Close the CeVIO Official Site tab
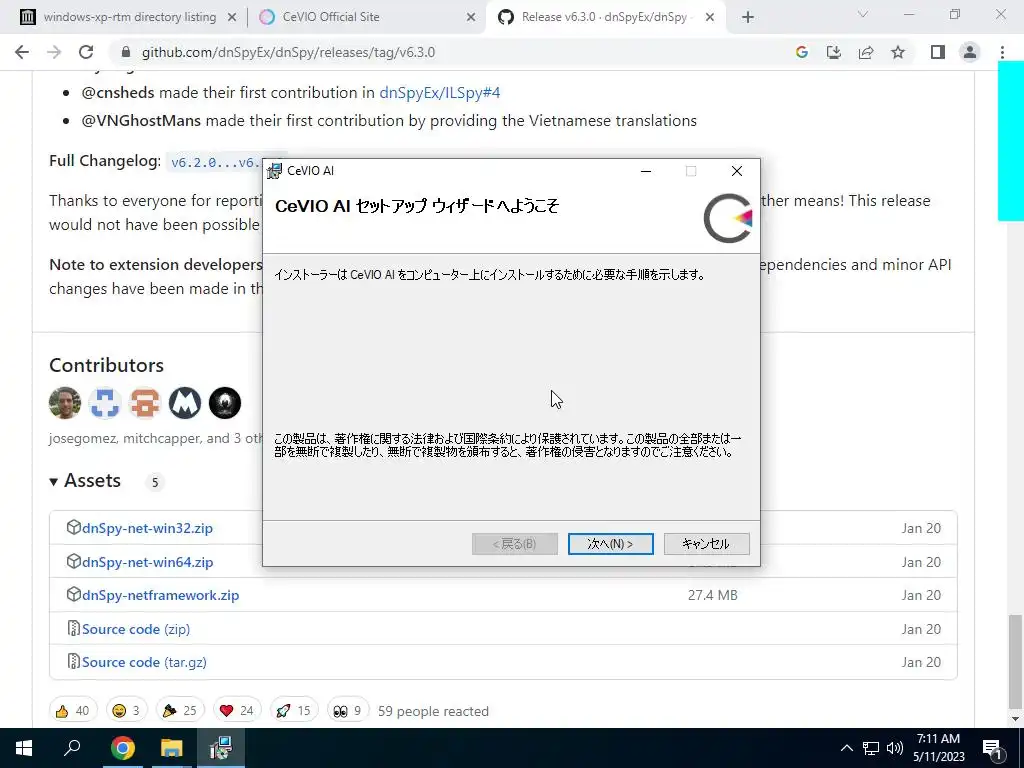 (471, 18)
